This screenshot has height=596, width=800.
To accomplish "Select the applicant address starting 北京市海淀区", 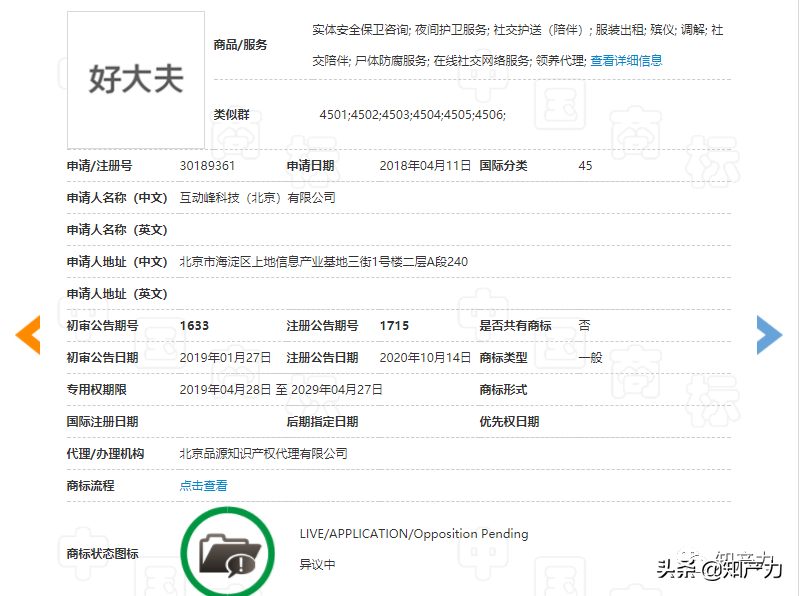I will coord(323,262).
